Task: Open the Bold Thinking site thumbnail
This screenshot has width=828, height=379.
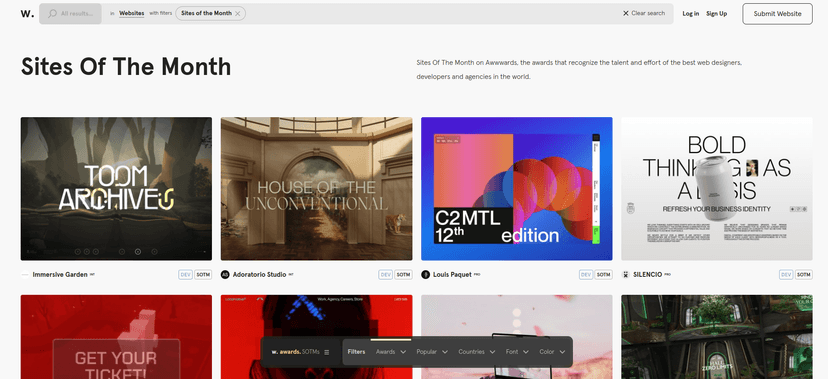Action: 717,188
